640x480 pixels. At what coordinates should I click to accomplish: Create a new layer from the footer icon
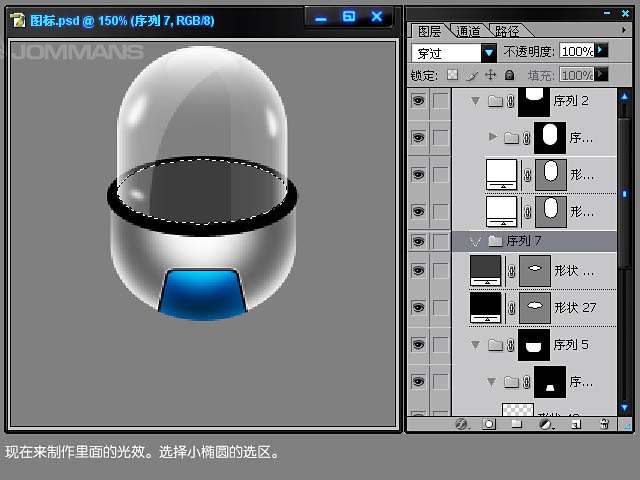(576, 424)
